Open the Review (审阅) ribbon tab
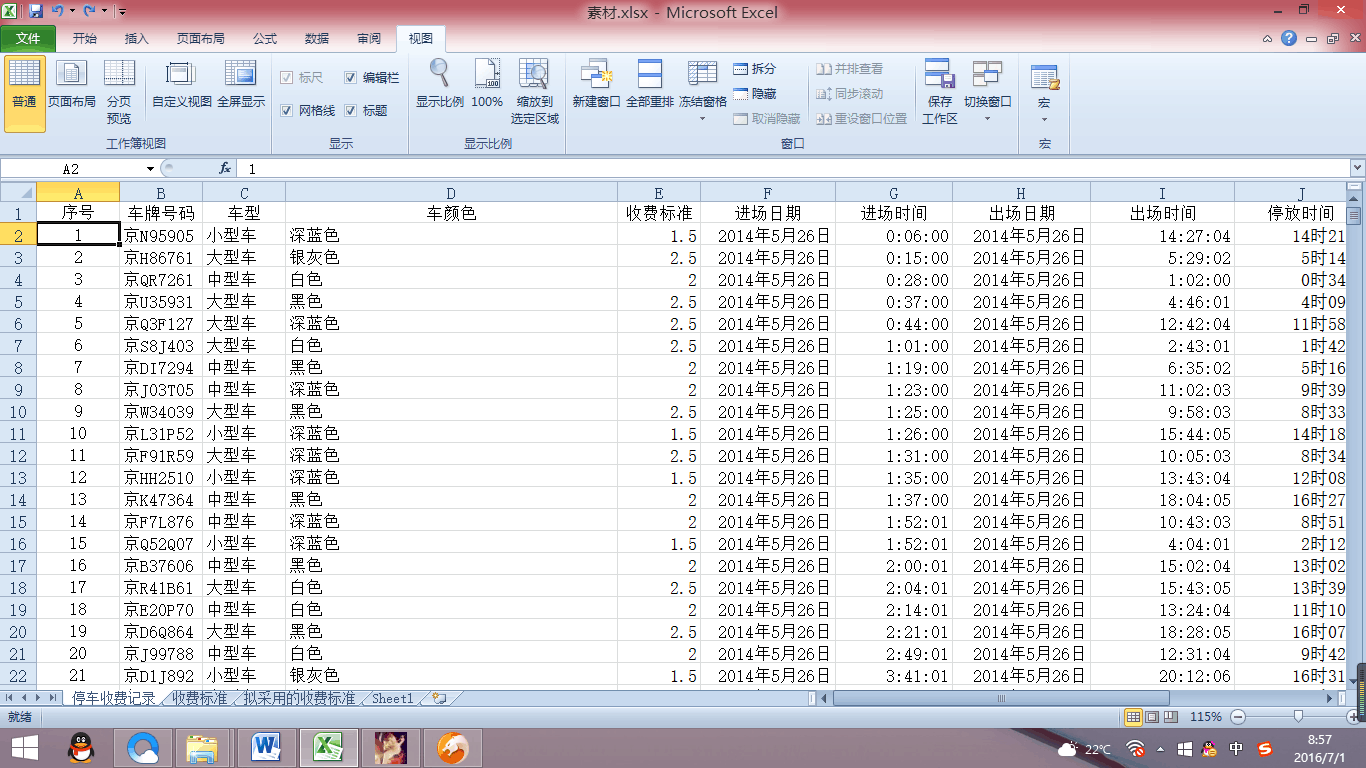Viewport: 1366px width, 768px height. pos(369,38)
